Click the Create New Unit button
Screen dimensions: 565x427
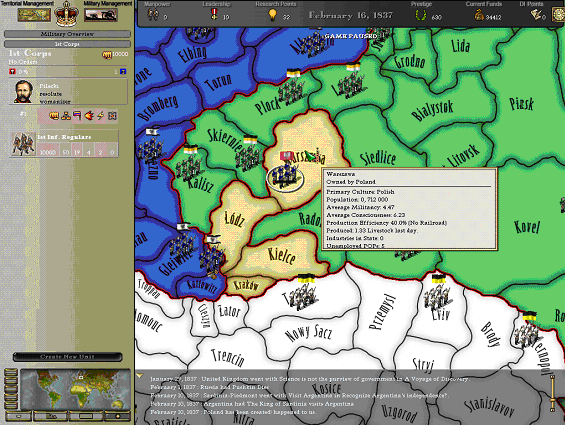(67, 357)
